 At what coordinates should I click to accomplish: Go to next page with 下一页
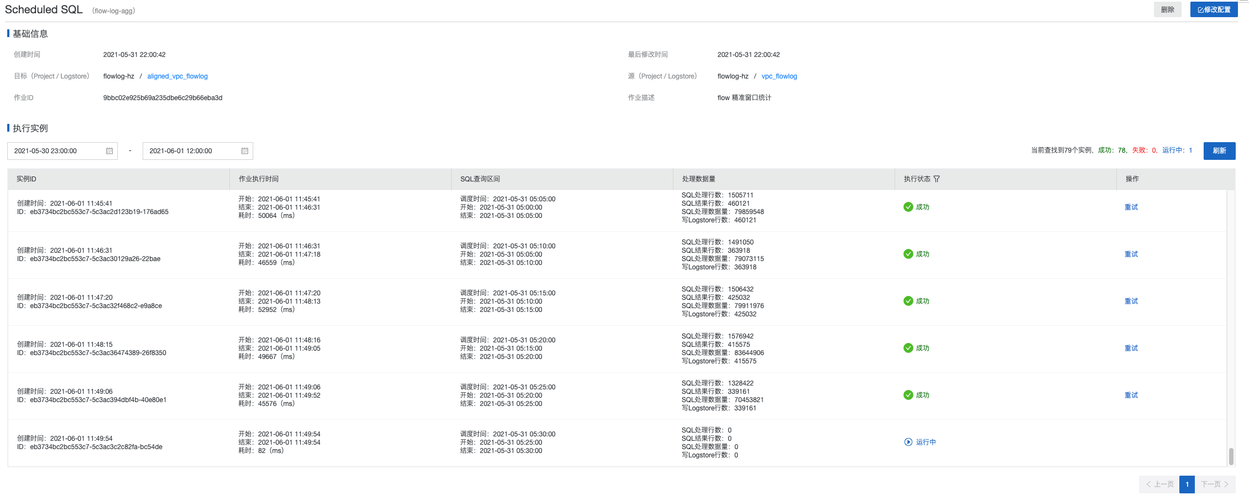1216,484
